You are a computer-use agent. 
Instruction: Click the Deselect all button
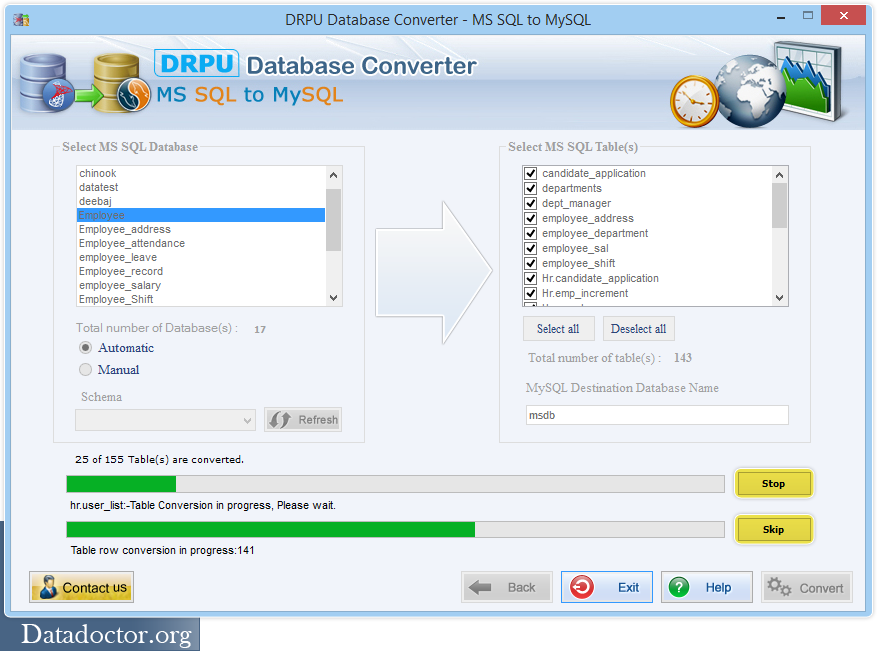(638, 329)
